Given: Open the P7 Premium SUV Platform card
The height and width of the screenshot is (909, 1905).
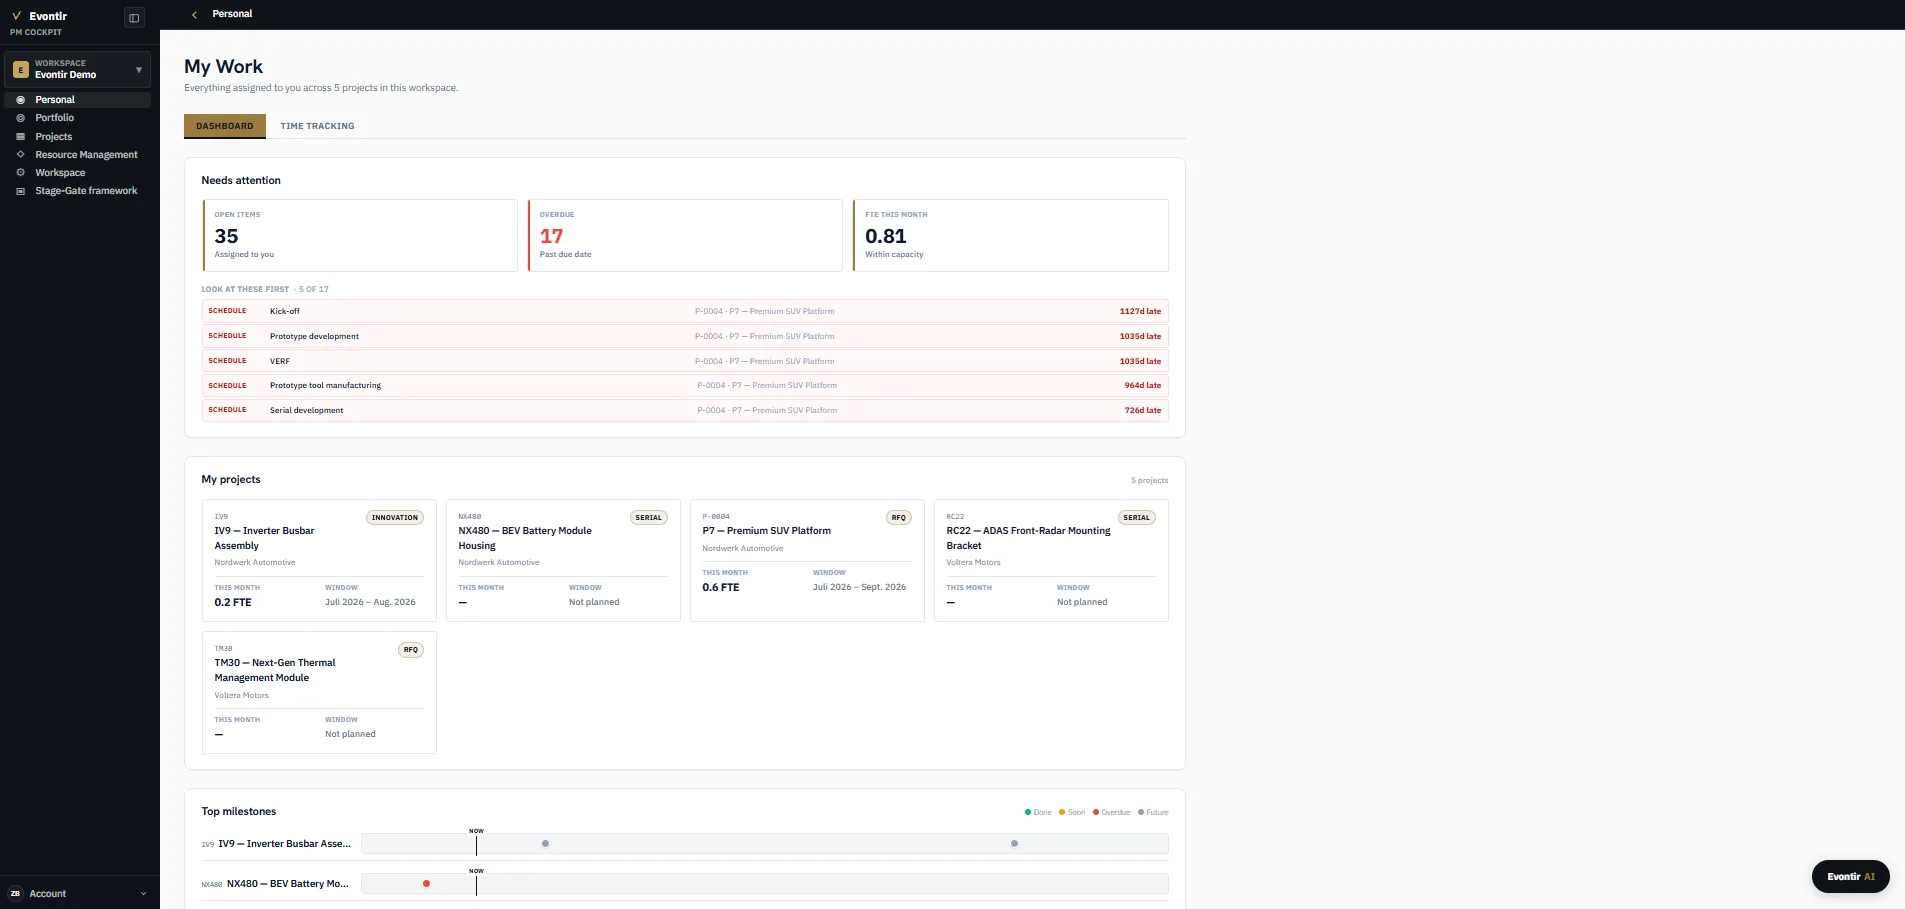Looking at the screenshot, I should pos(807,560).
